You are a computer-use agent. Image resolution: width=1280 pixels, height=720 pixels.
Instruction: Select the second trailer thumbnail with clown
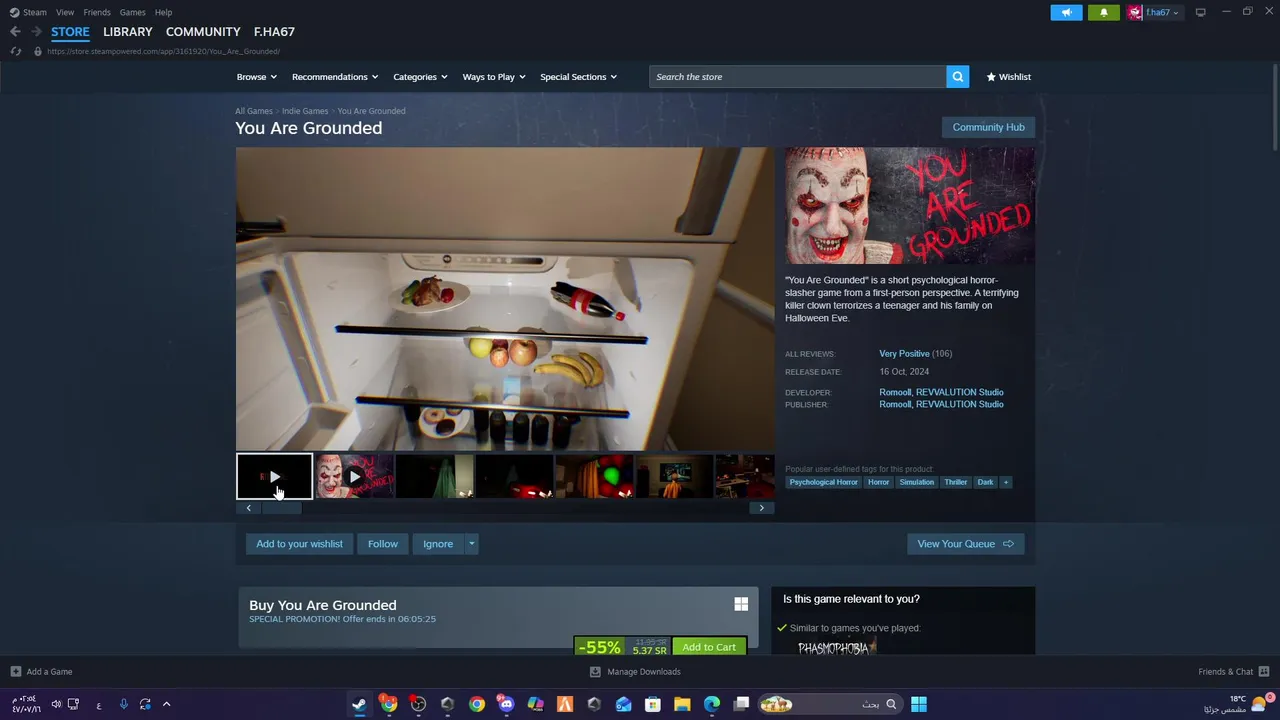354,477
